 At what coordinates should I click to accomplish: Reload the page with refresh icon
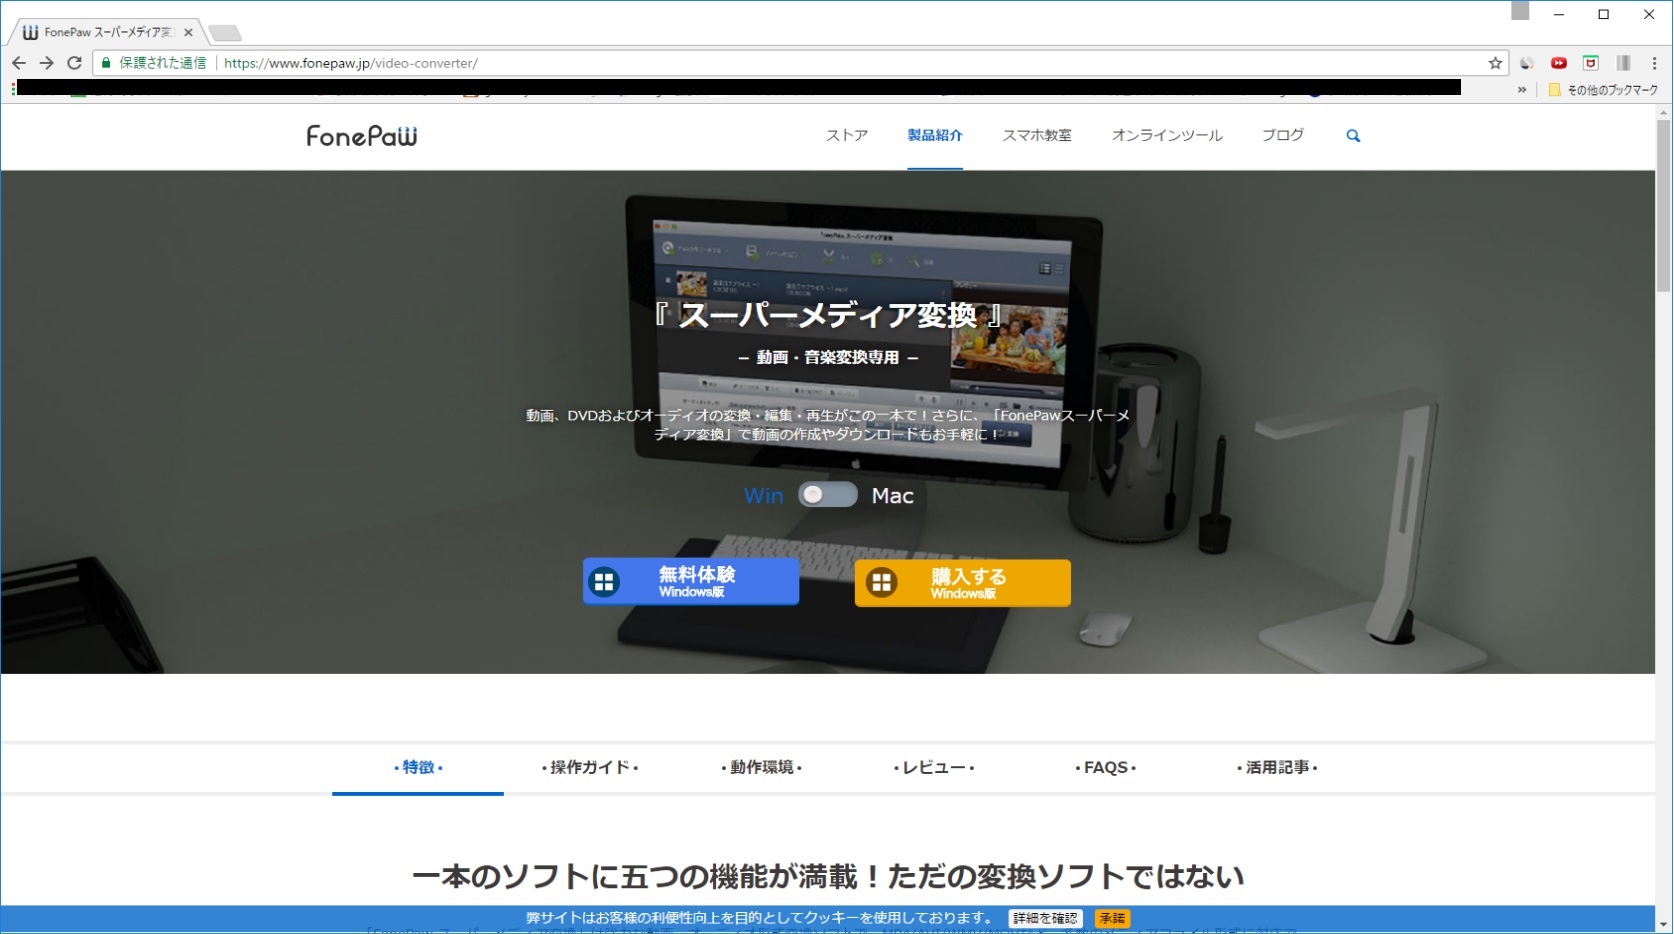click(74, 63)
